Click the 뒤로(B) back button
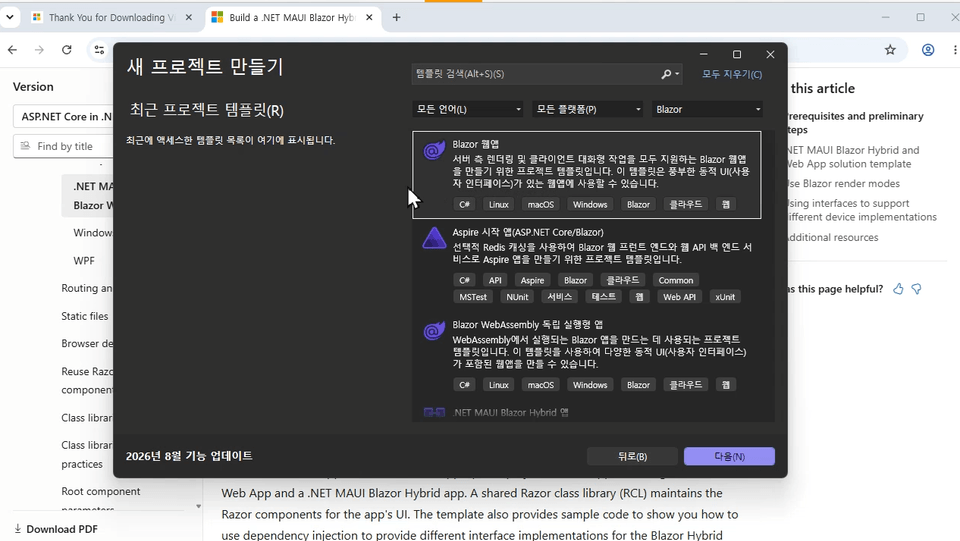The width and height of the screenshot is (960, 541). [x=632, y=456]
